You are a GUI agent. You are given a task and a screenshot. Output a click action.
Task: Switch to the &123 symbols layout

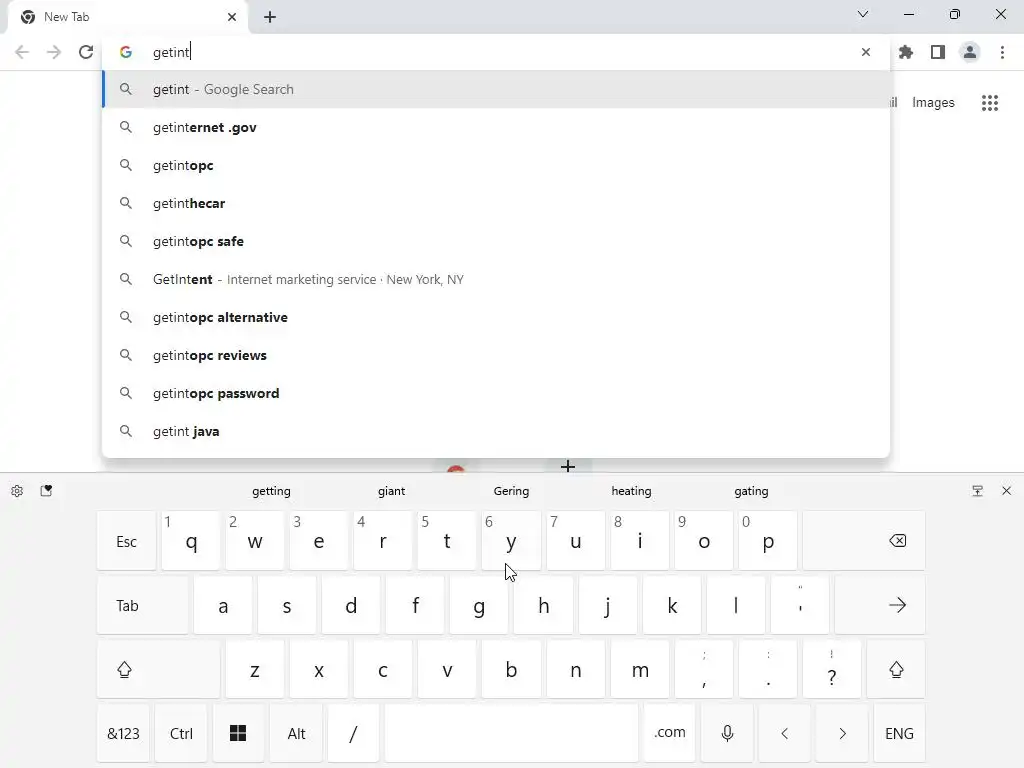click(123, 733)
